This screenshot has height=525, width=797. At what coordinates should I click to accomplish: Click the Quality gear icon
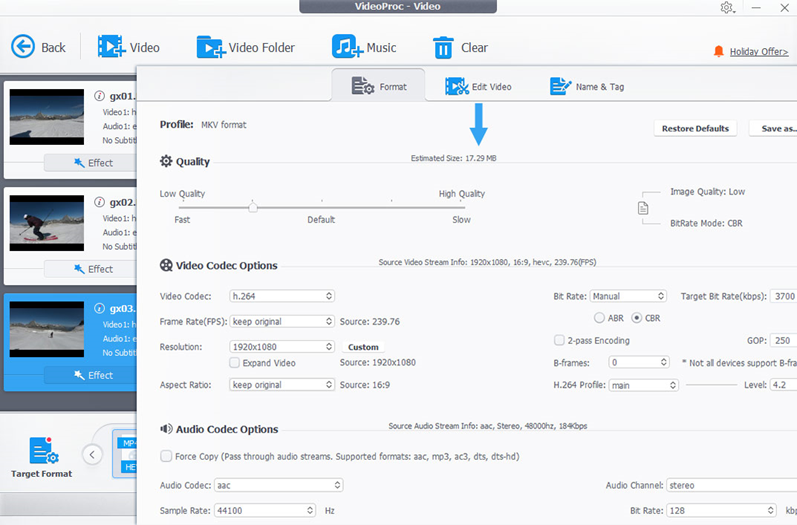pyautogui.click(x=166, y=161)
